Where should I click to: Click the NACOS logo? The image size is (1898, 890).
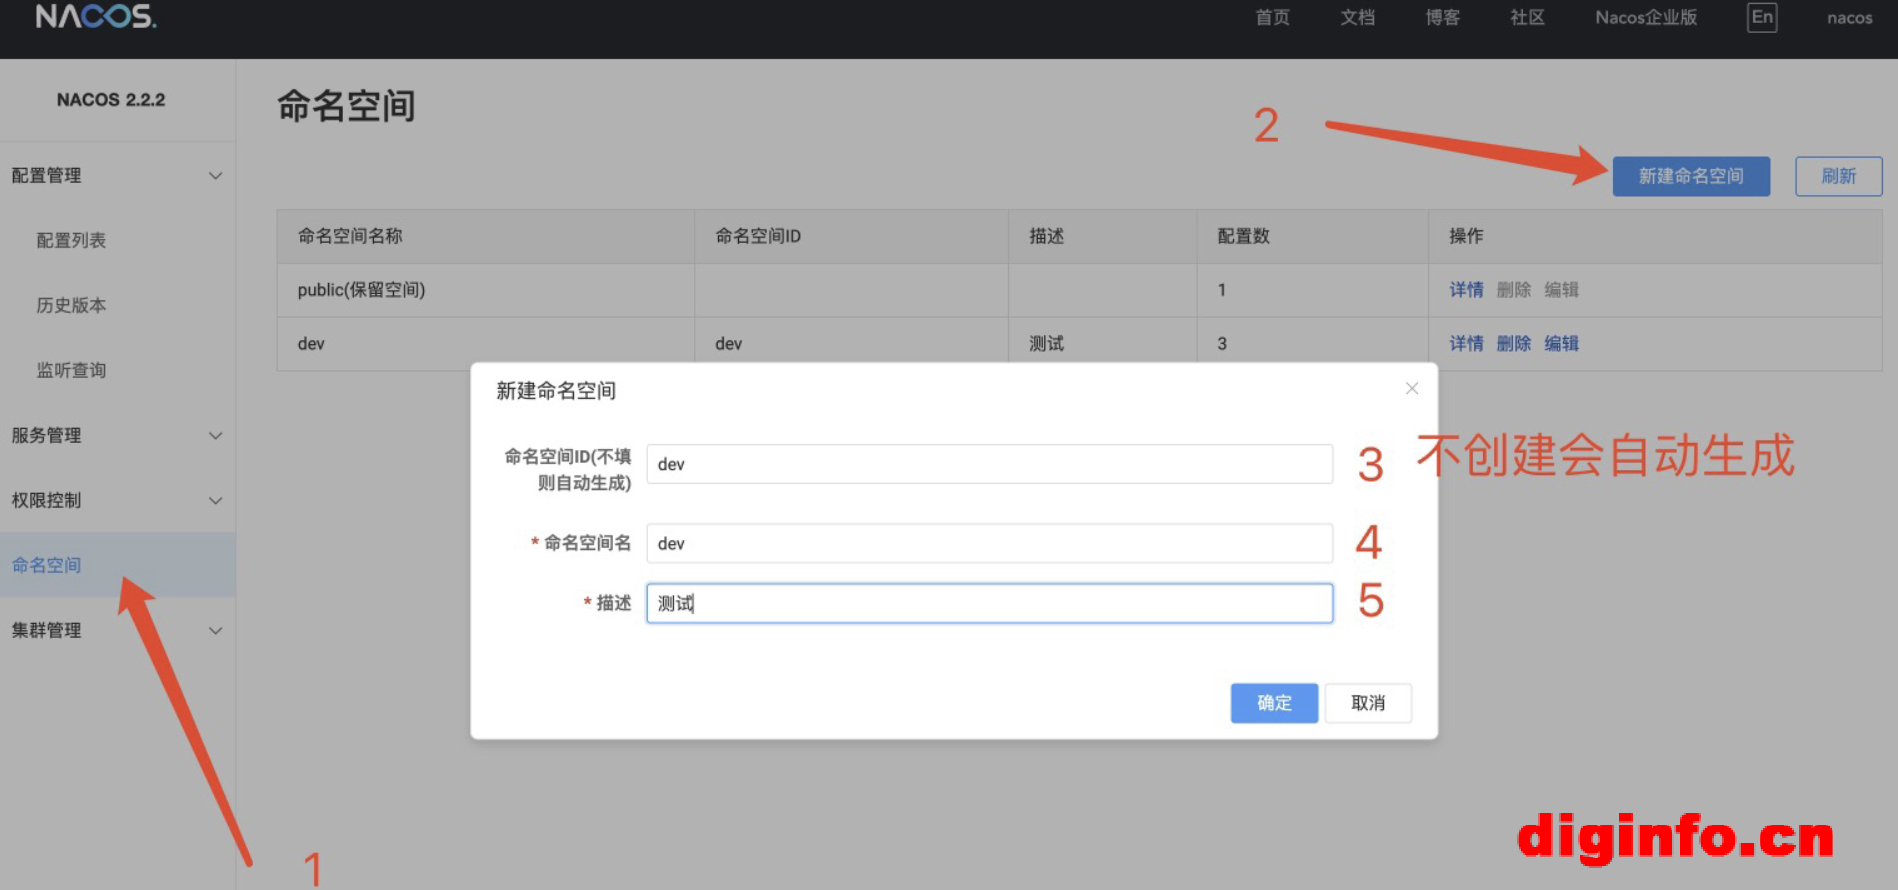(x=96, y=16)
